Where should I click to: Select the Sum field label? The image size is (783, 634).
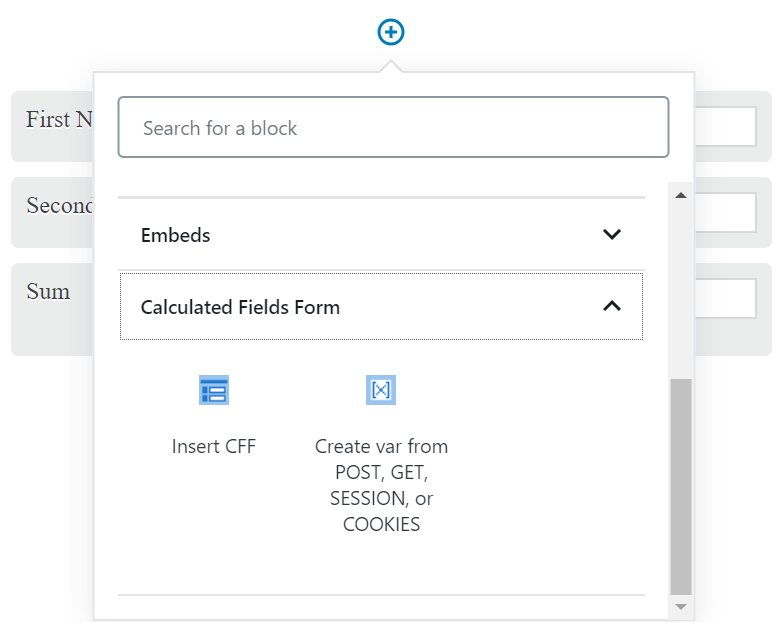[48, 292]
